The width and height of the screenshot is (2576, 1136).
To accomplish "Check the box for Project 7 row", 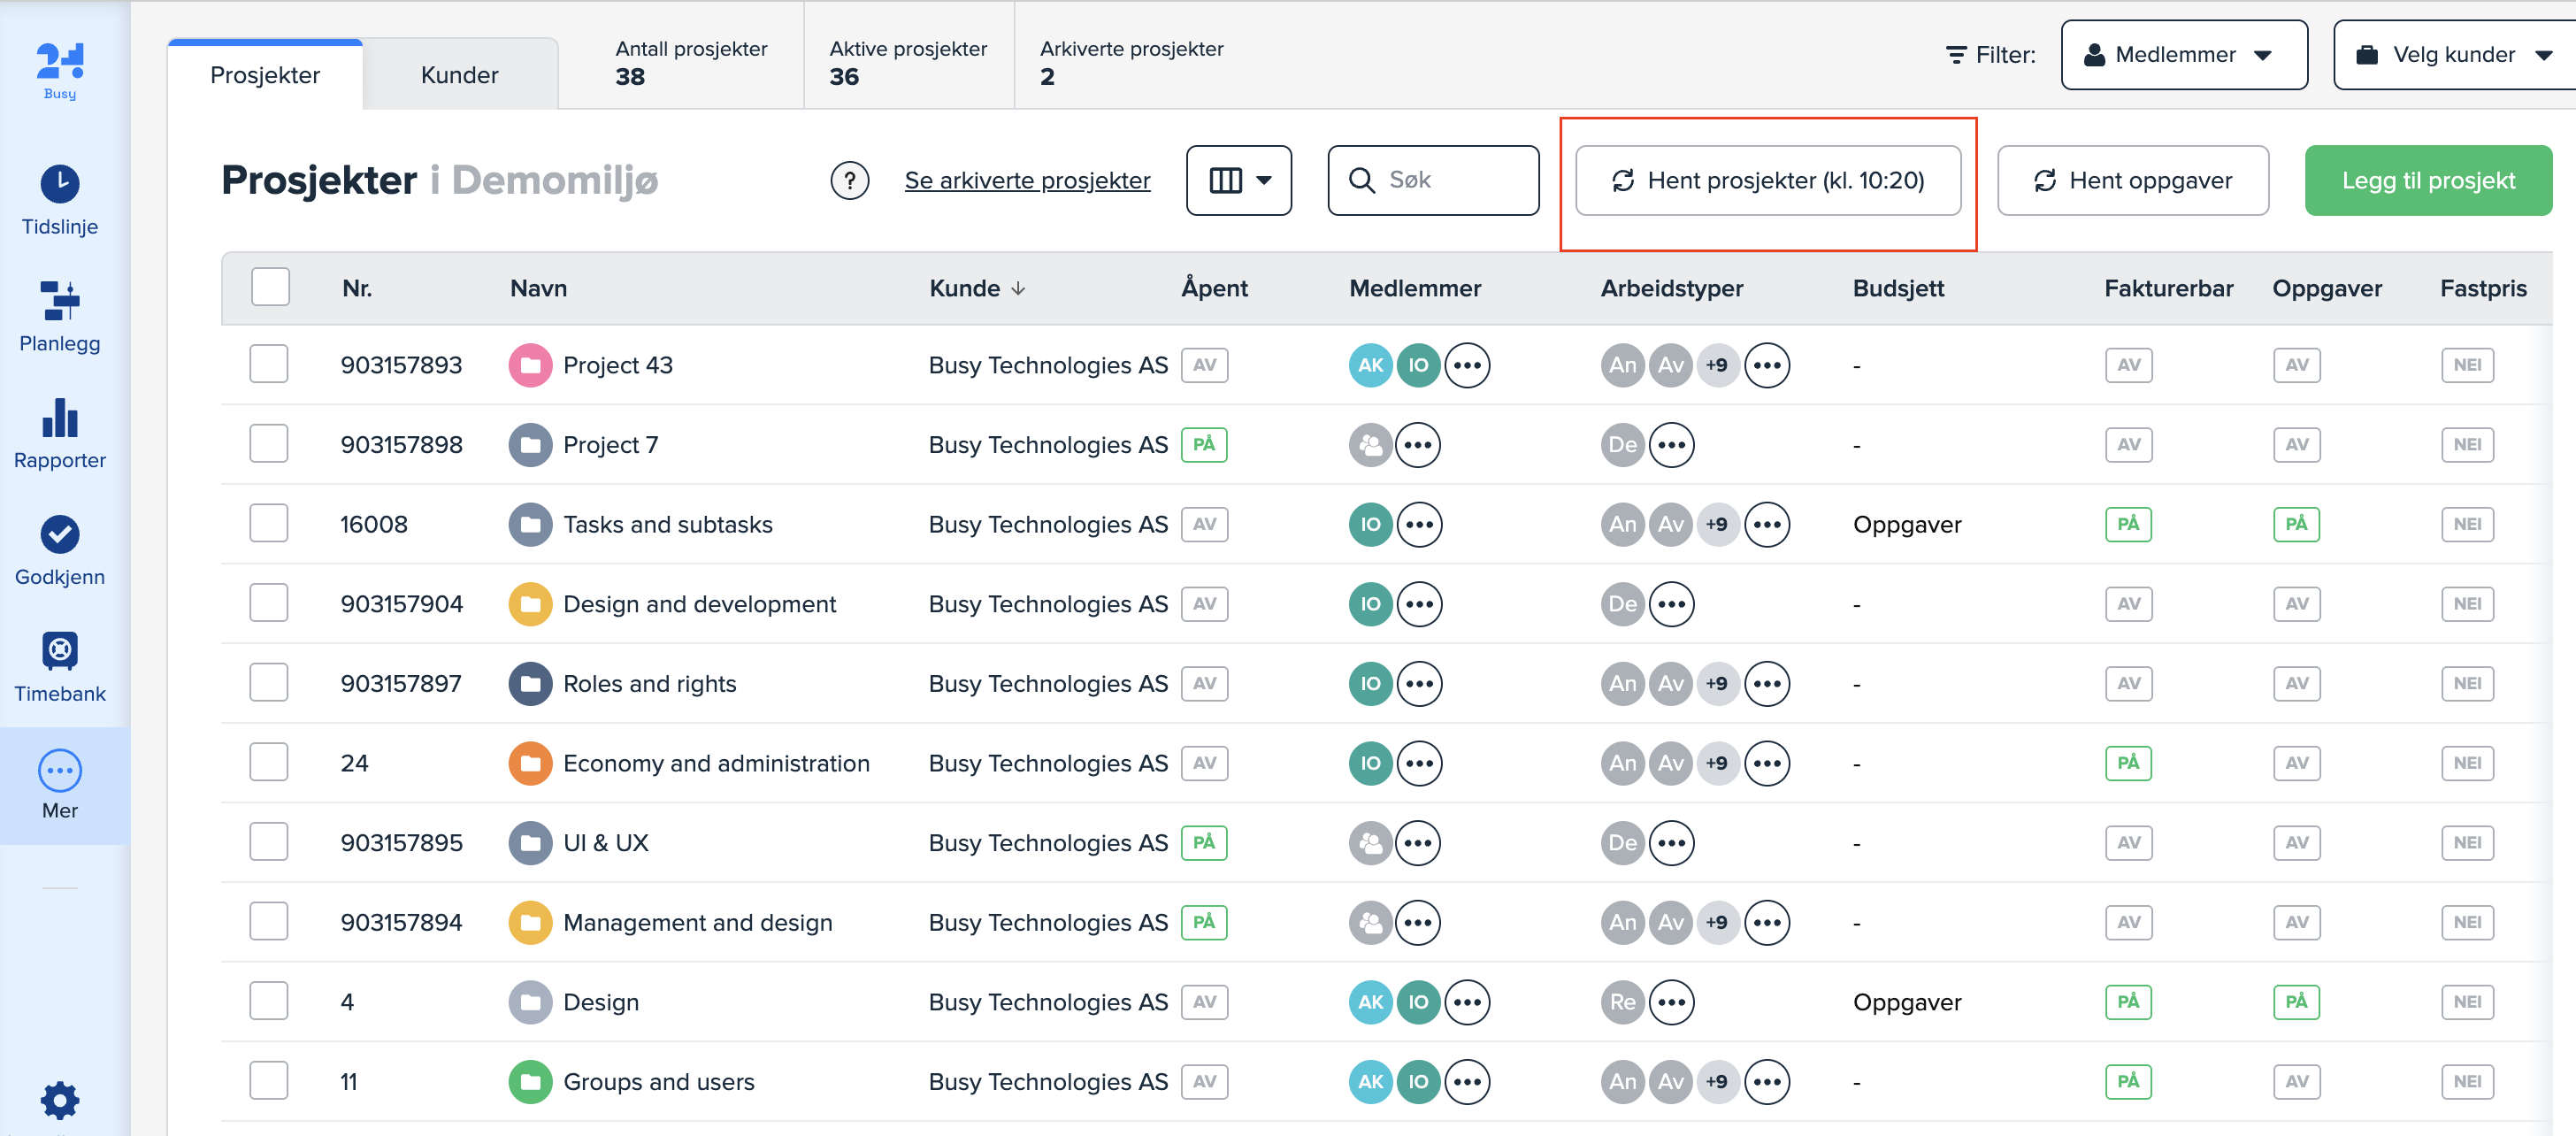I will [269, 444].
